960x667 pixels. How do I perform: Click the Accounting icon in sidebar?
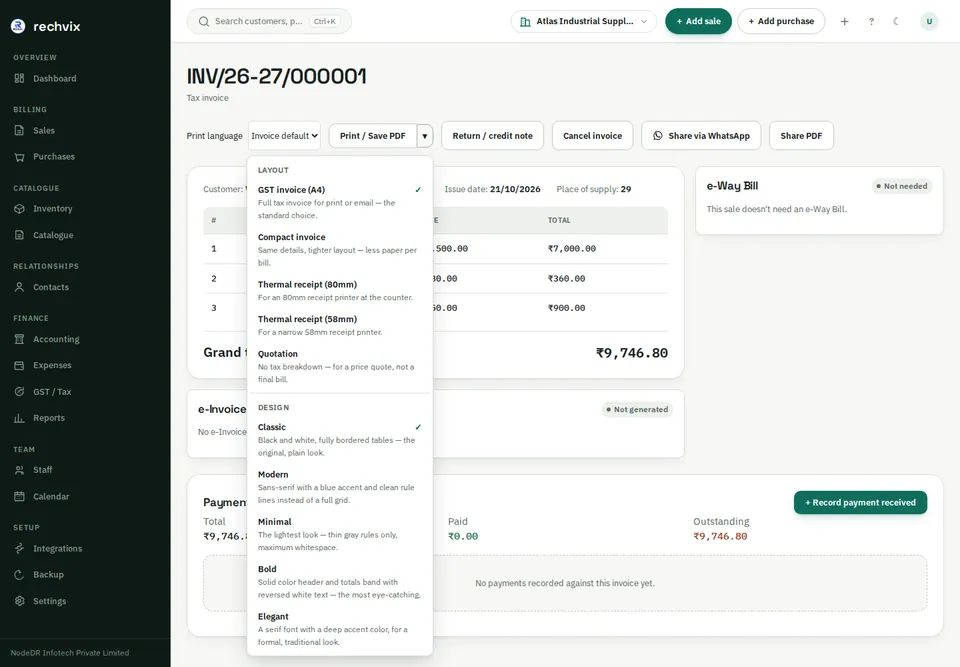point(19,339)
